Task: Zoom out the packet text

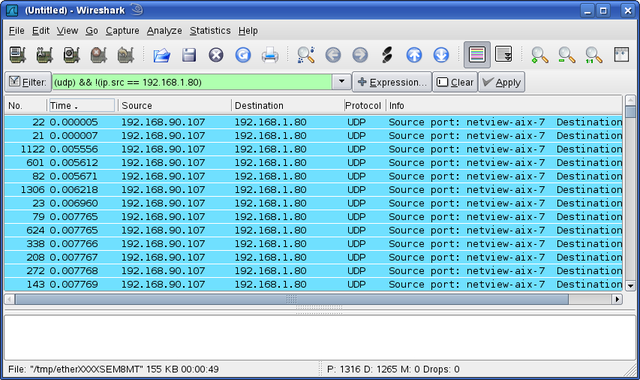Action: point(567,55)
